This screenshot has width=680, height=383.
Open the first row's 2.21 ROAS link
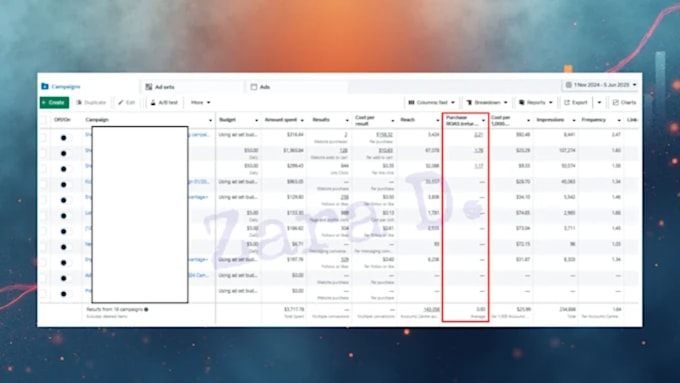tap(478, 135)
